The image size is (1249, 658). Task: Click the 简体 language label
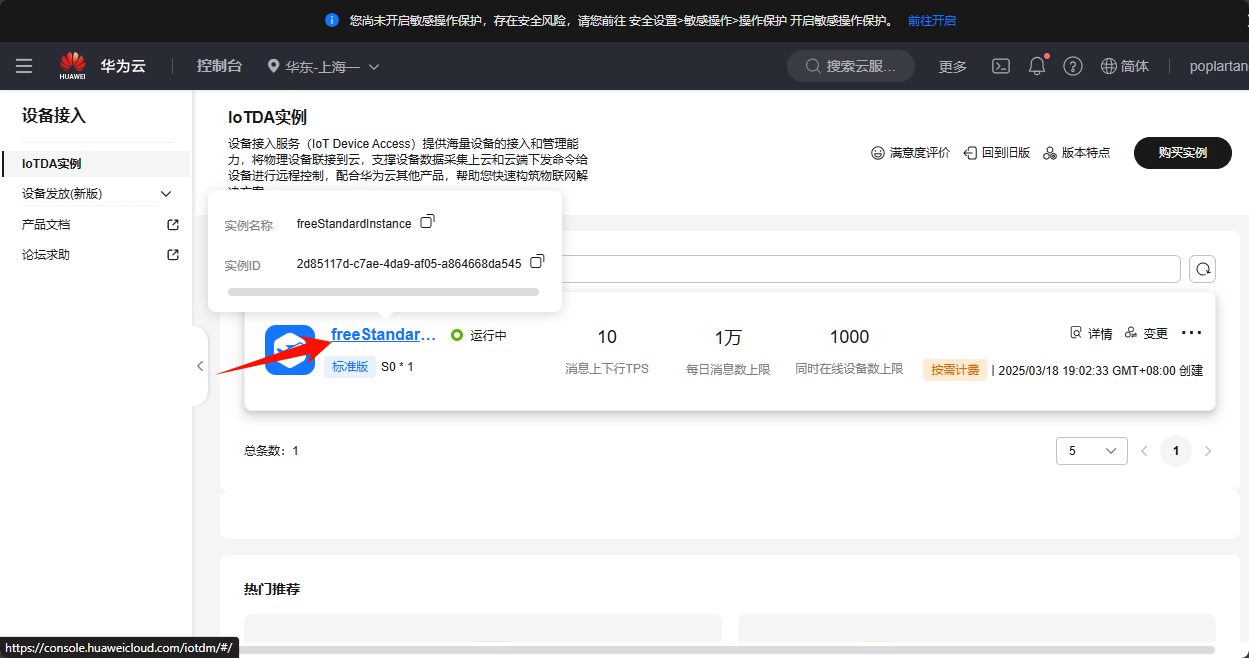[x=1135, y=66]
